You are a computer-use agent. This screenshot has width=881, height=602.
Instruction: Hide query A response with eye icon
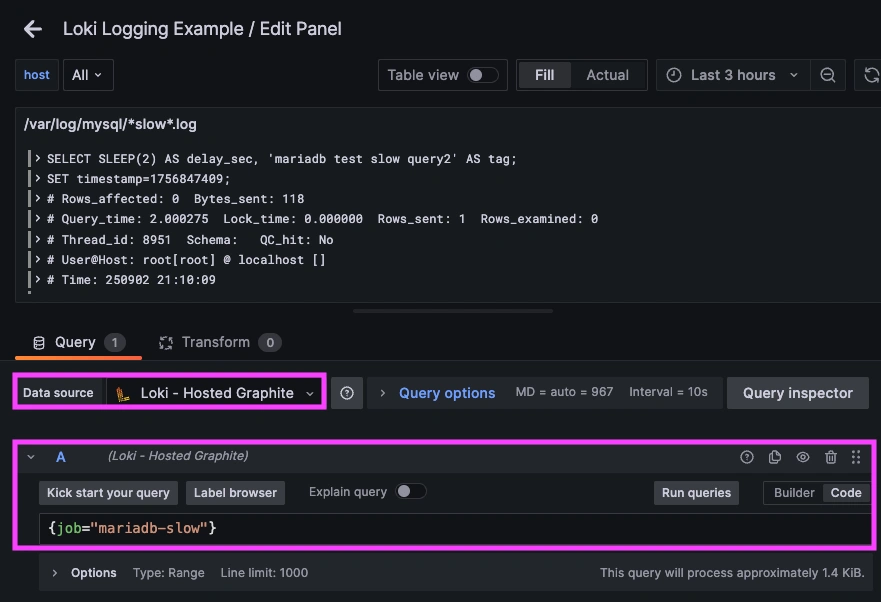(803, 457)
